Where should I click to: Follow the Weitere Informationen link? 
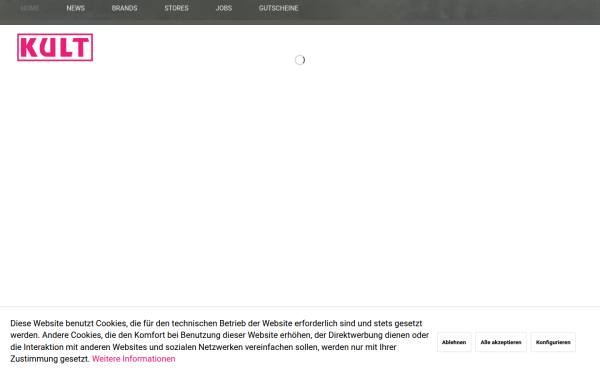(134, 359)
